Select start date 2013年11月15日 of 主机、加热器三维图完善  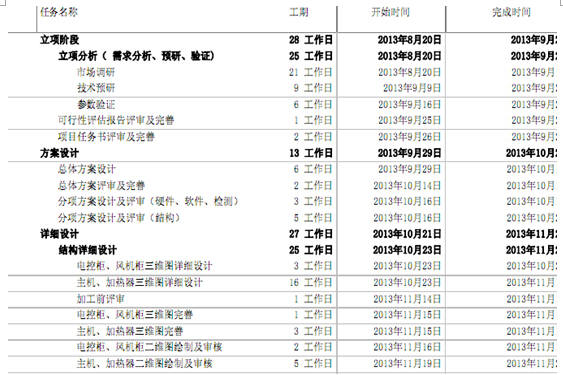[407, 331]
